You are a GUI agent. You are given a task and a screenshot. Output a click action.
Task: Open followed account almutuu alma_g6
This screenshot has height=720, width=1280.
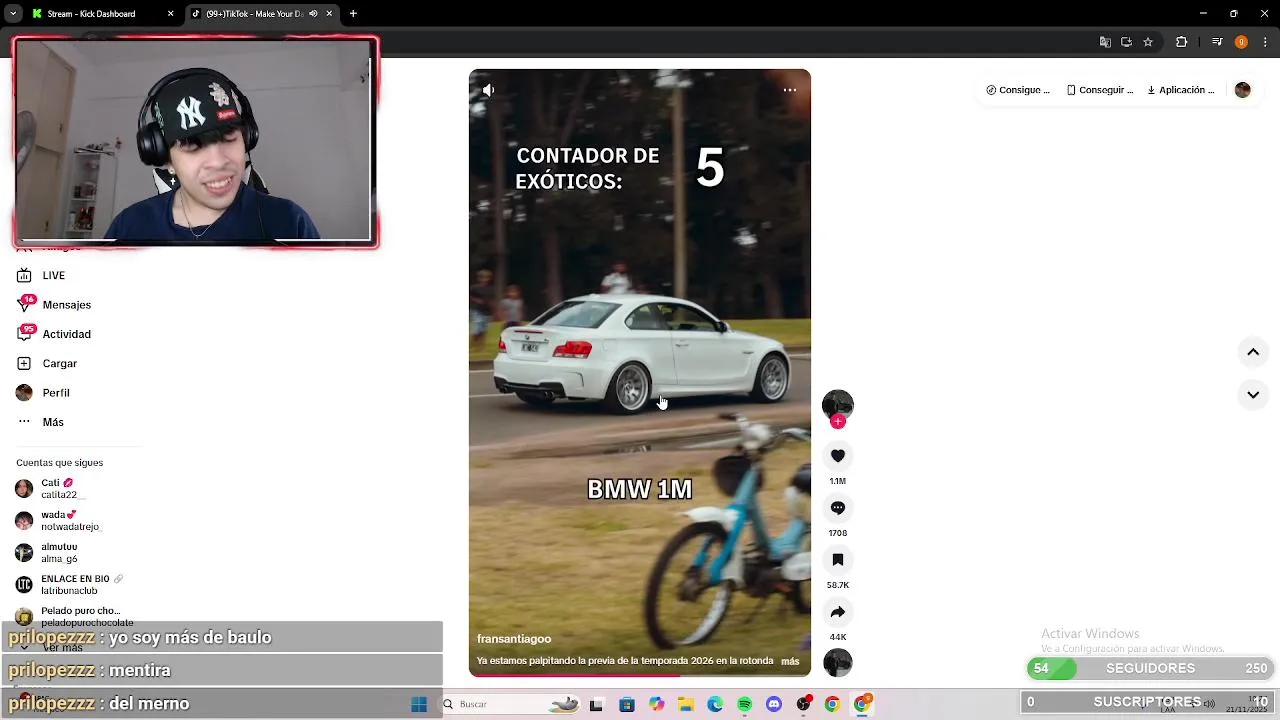tap(48, 552)
